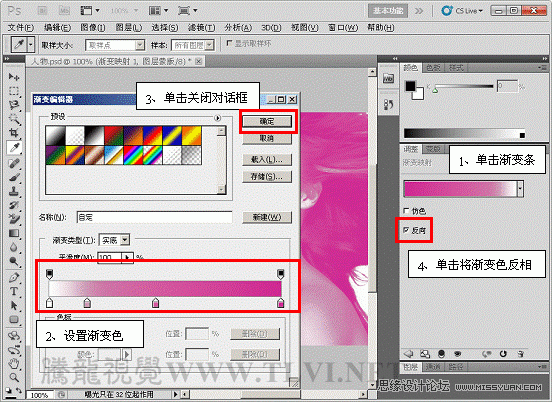
Task: Open the 图像(I) menu
Action: point(93,27)
